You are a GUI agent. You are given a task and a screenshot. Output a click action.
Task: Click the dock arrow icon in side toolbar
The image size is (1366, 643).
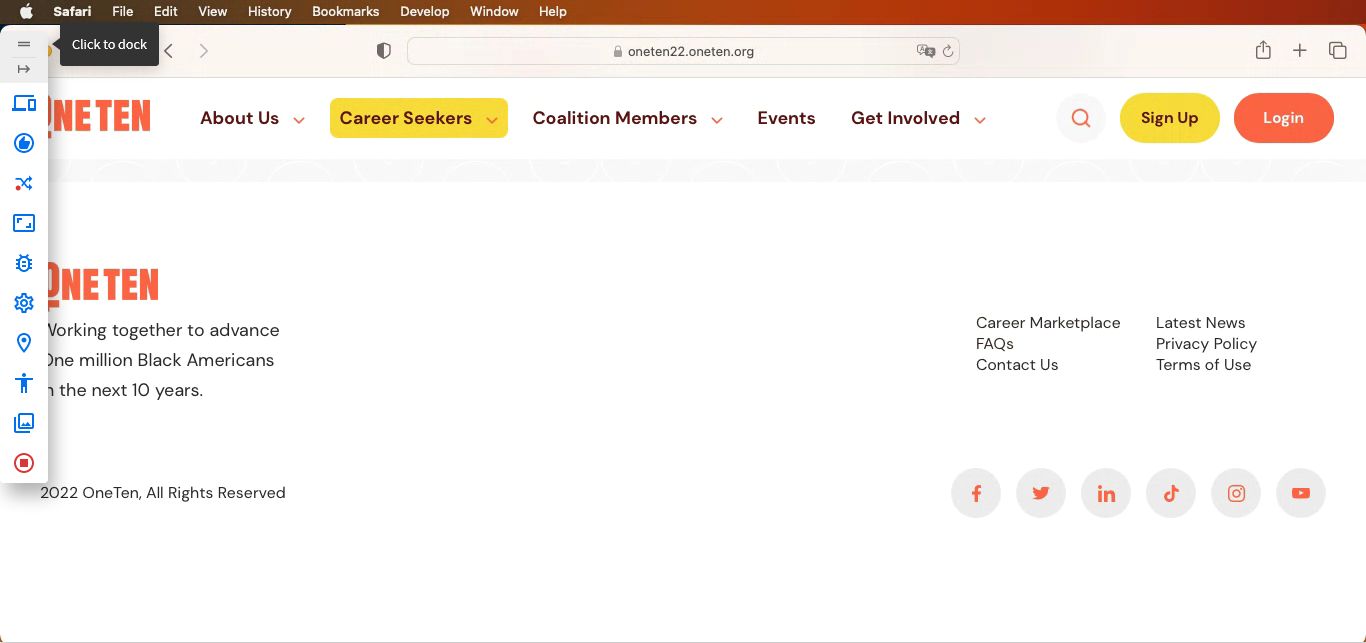pos(24,69)
